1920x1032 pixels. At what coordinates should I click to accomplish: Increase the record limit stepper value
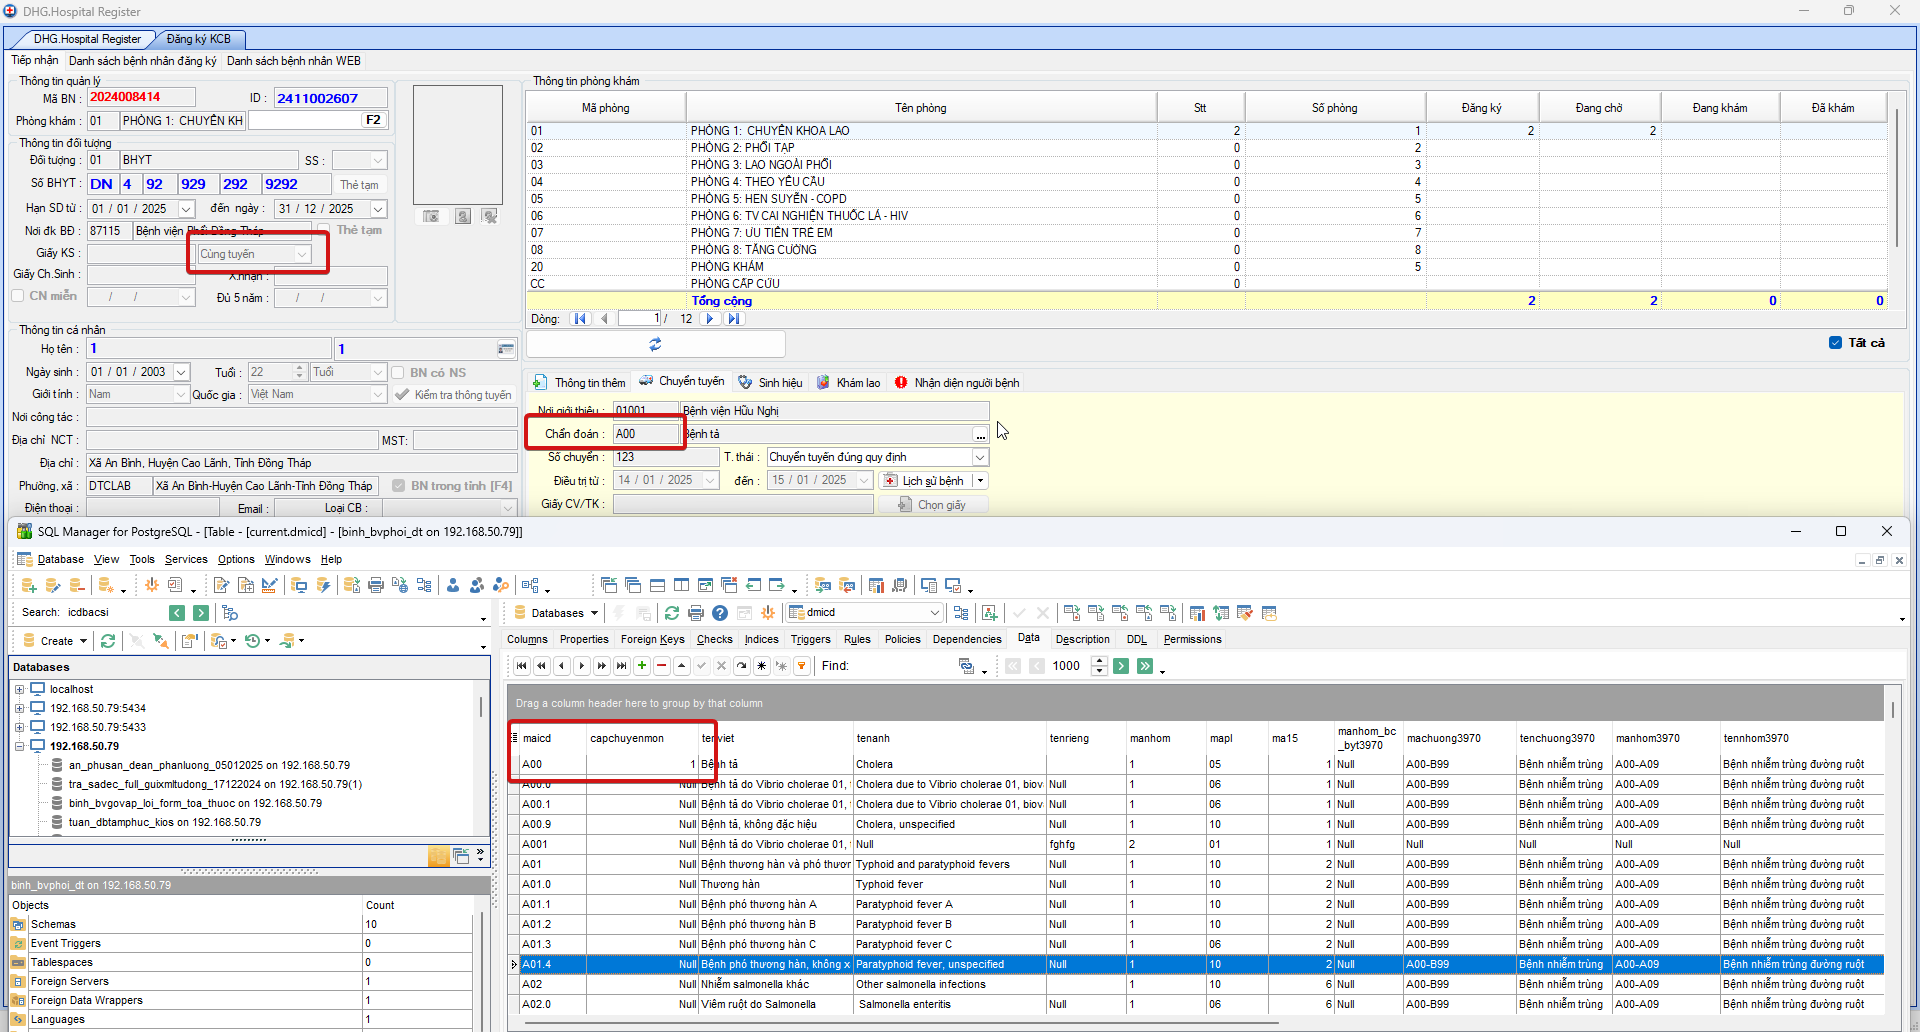point(1099,661)
